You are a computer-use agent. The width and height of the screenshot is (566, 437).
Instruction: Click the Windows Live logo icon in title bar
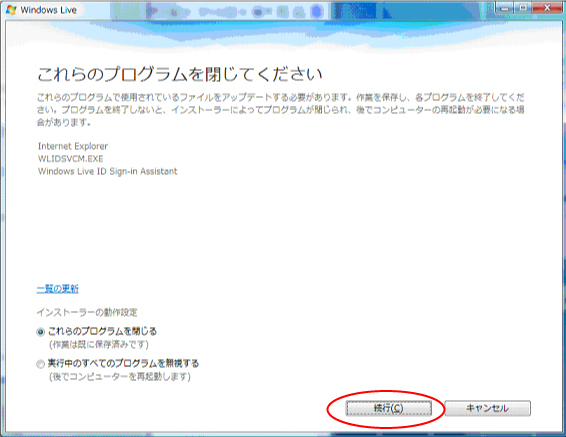pos(11,10)
